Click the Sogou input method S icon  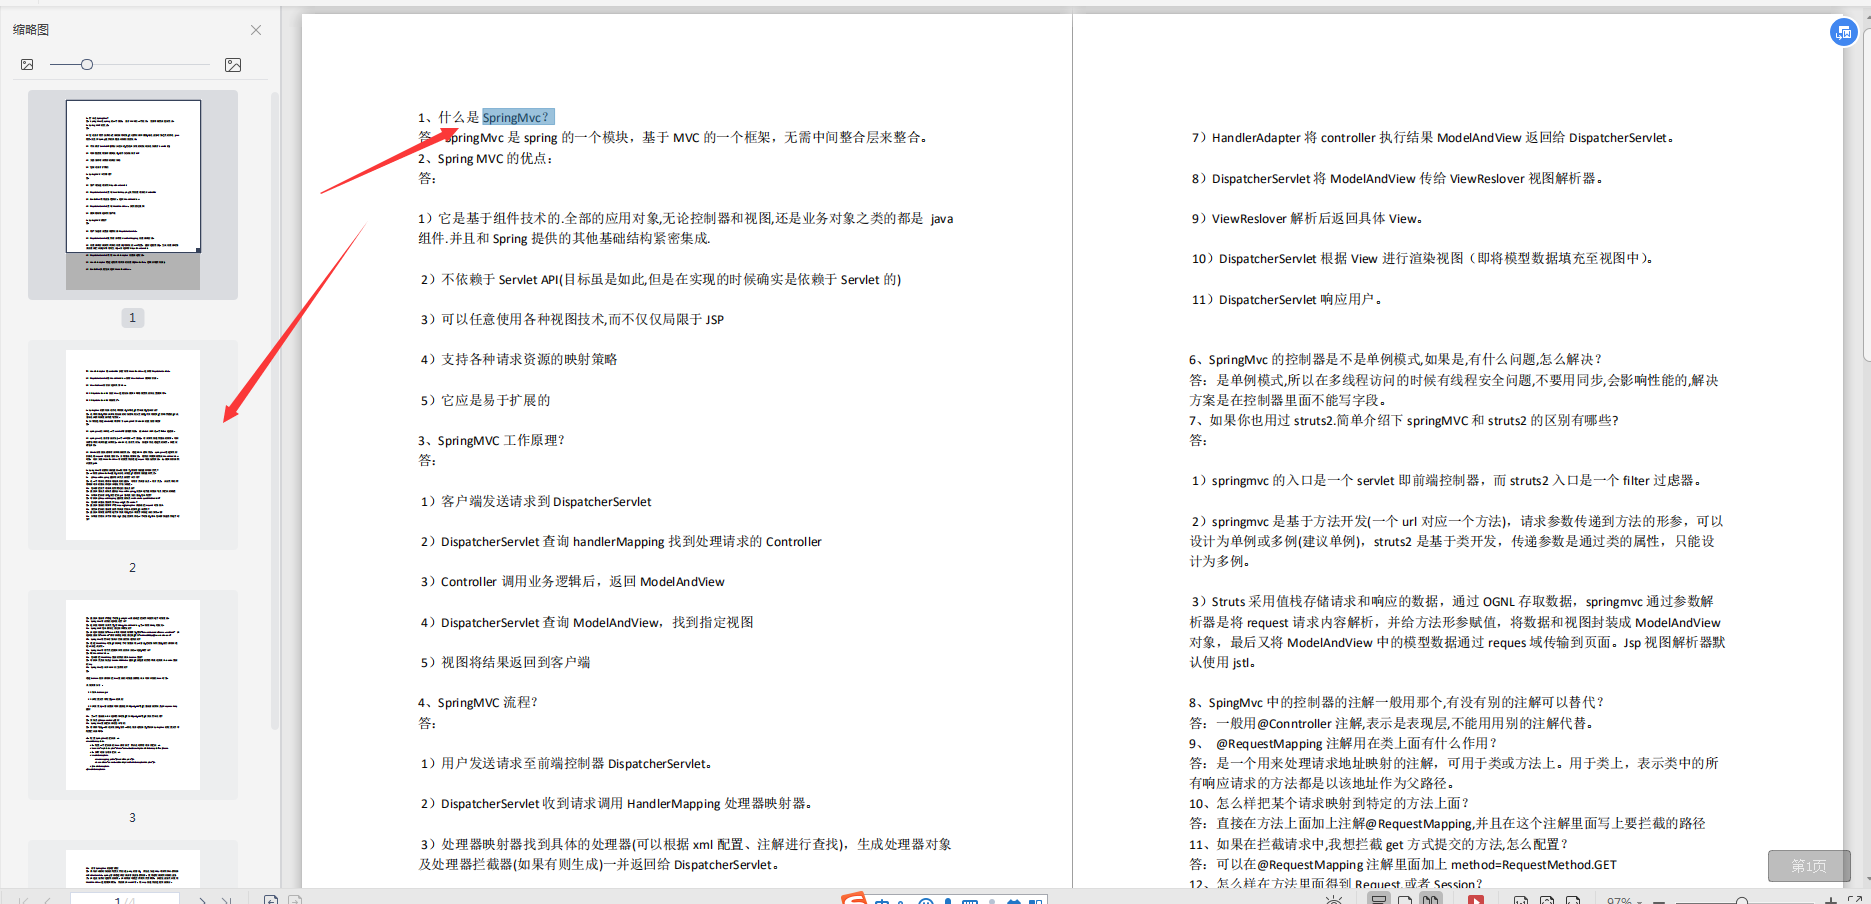[854, 898]
